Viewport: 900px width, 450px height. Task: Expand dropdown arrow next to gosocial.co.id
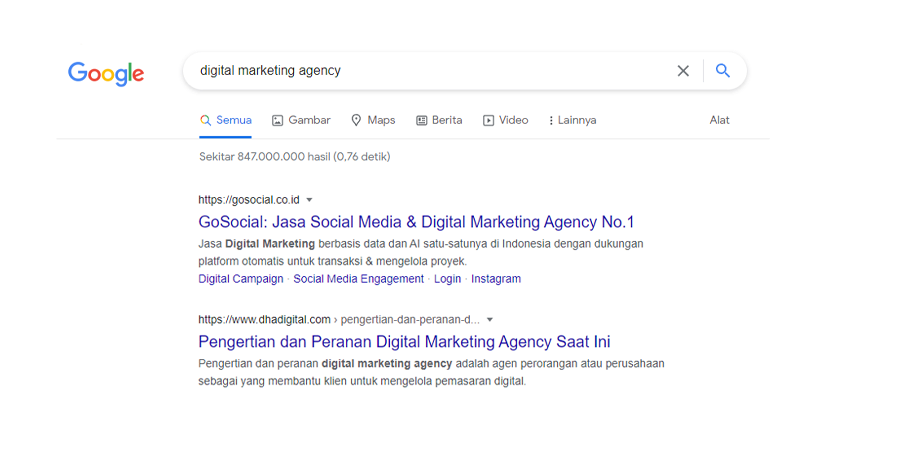[310, 200]
